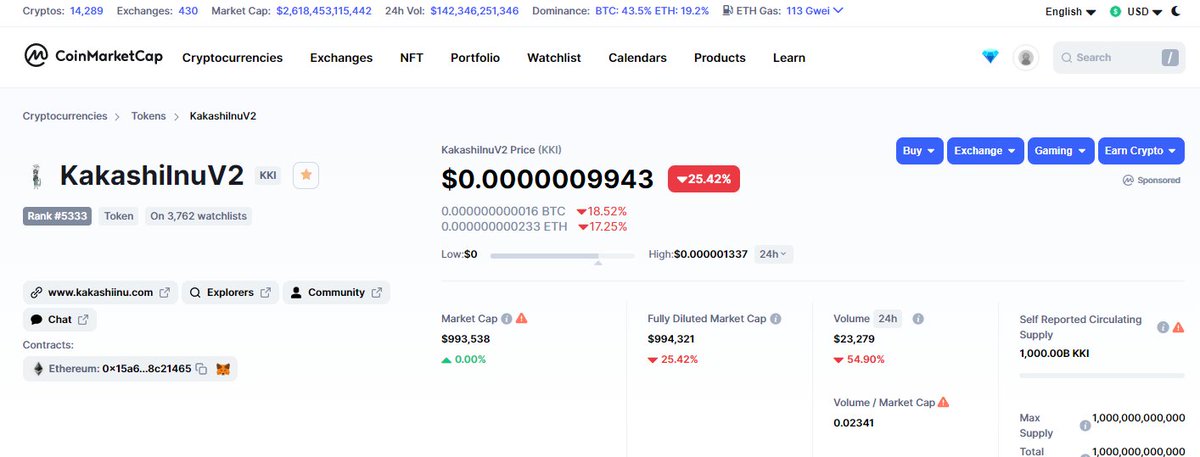Click Exchanges count 430 link
This screenshot has width=1200, height=457.
[187, 11]
